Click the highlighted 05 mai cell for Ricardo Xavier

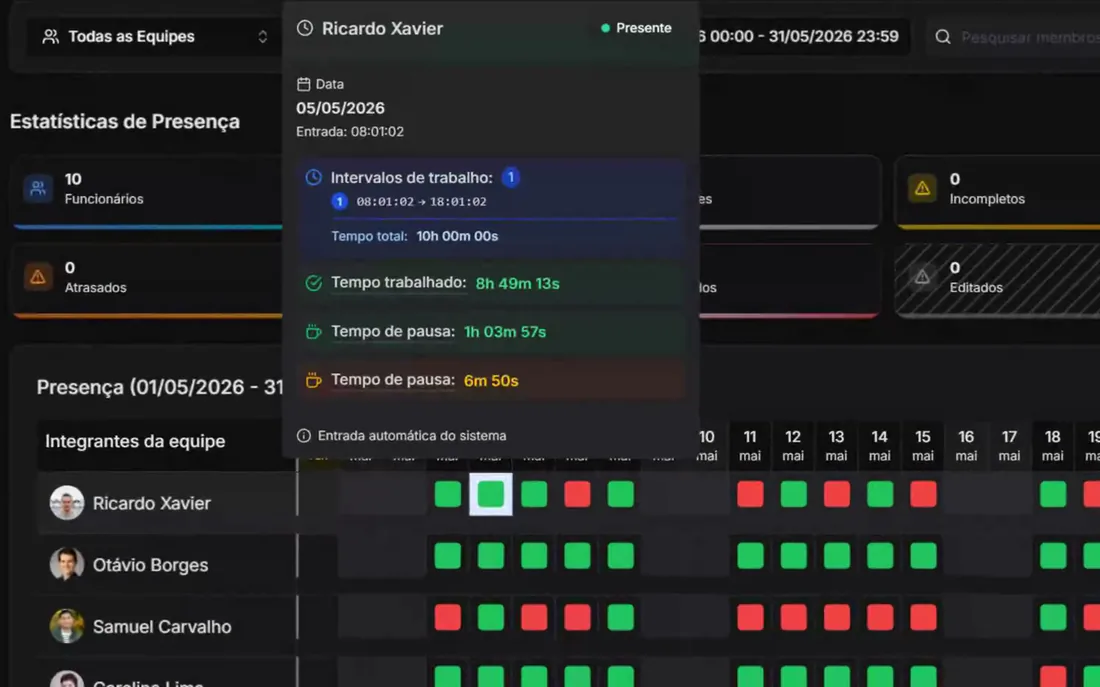click(x=490, y=494)
